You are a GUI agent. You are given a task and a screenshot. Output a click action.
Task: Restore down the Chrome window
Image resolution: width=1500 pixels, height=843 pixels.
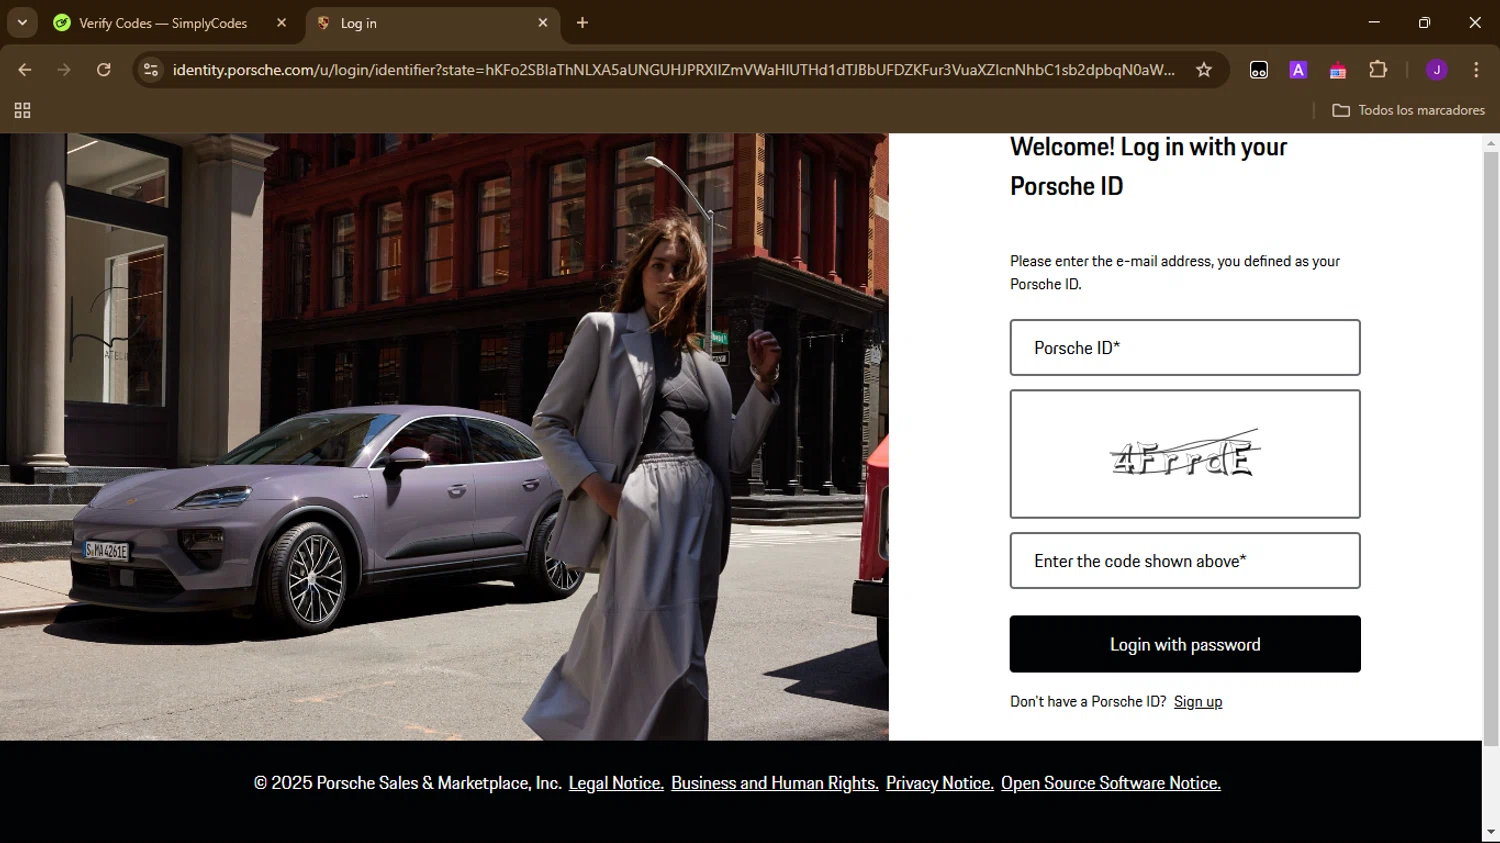coord(1424,22)
